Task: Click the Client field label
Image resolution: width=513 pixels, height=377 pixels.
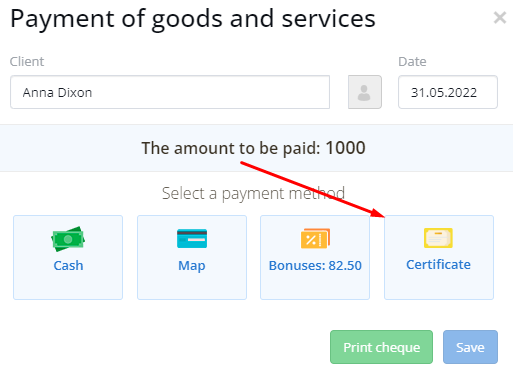Action: 27,61
